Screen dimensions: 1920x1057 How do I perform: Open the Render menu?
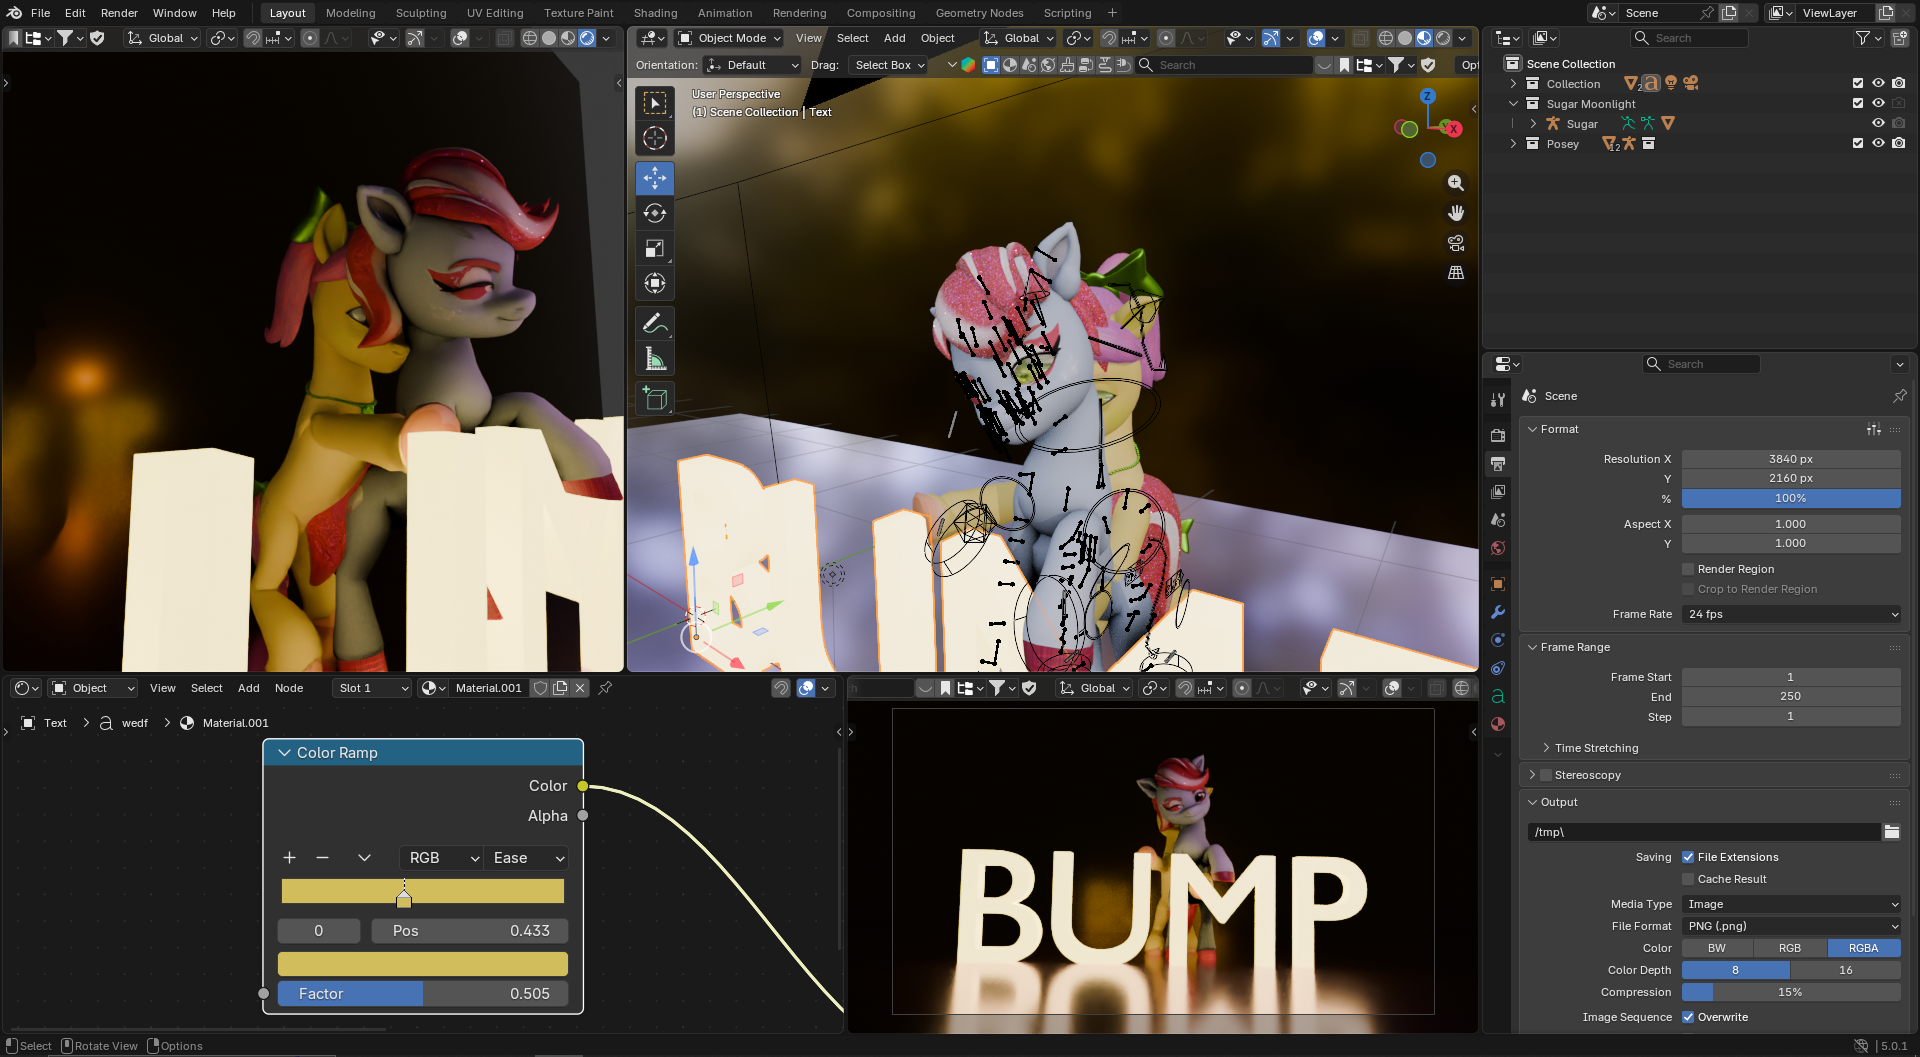coord(119,13)
